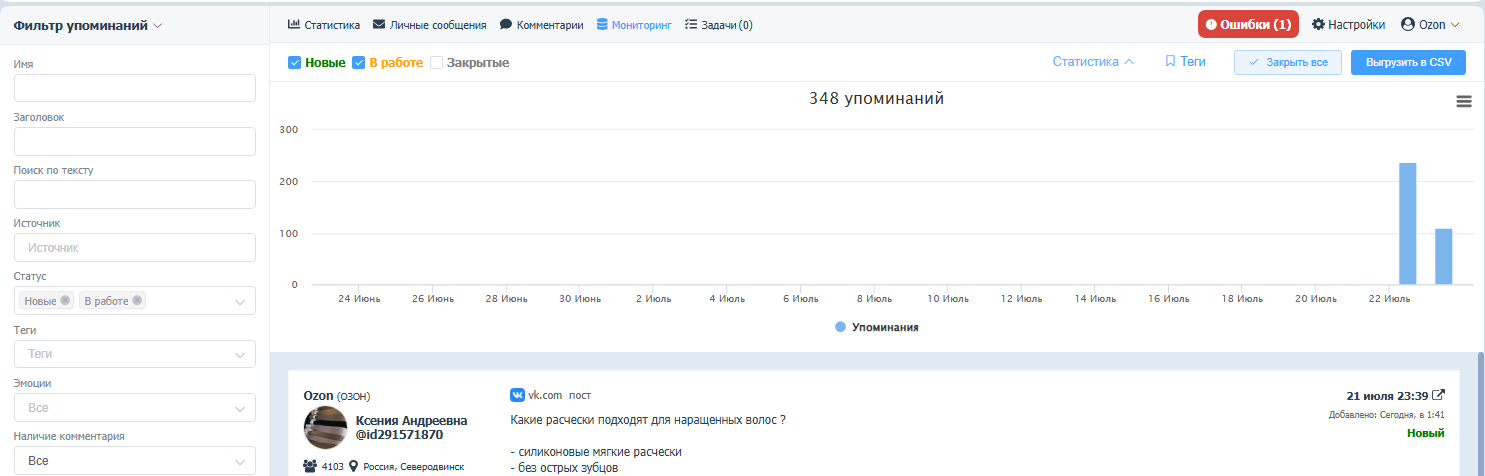Viewport: 1485px width, 476px height.
Task: Click the Ozon (ОЗОН) mention heading
Action: (x=337, y=396)
